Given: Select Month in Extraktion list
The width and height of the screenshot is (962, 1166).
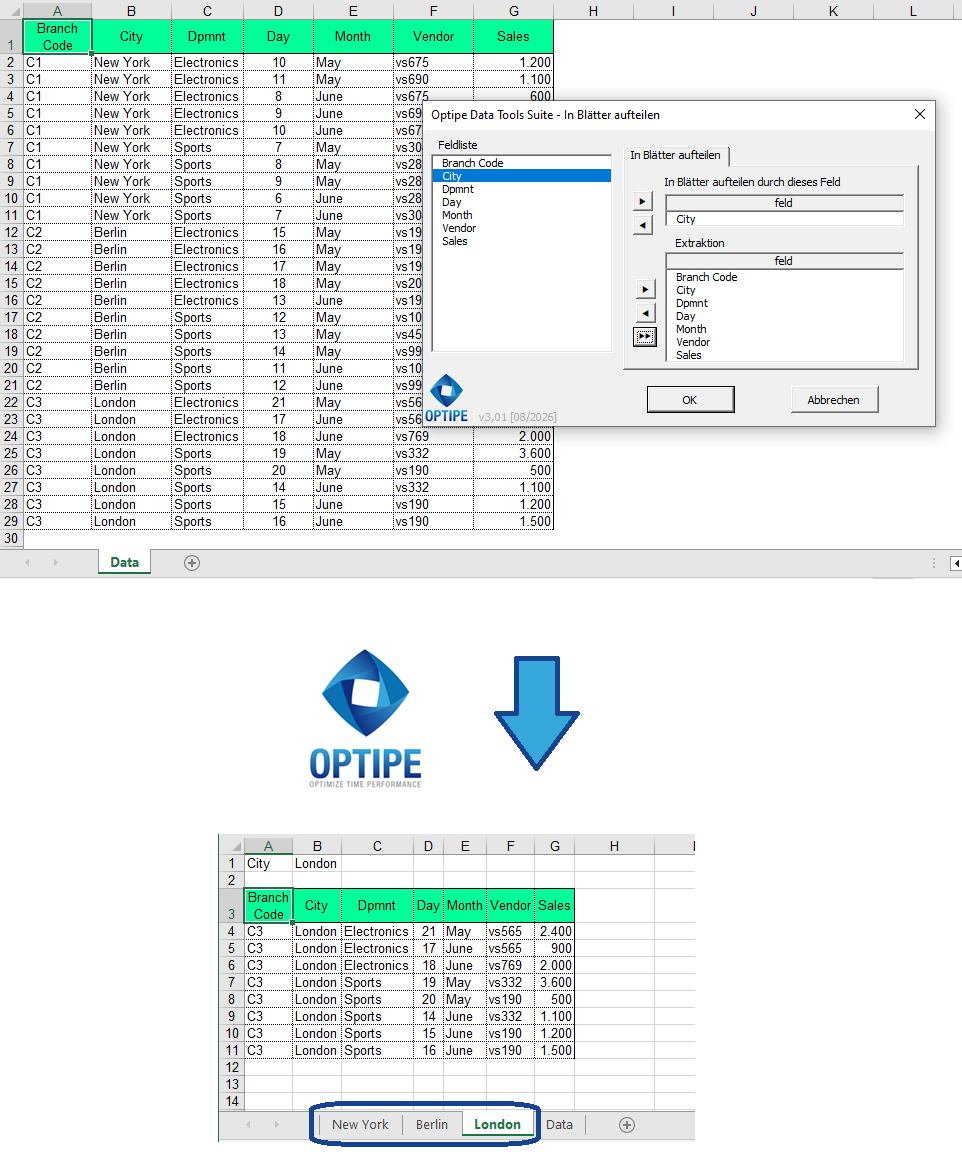Looking at the screenshot, I should tap(784, 329).
